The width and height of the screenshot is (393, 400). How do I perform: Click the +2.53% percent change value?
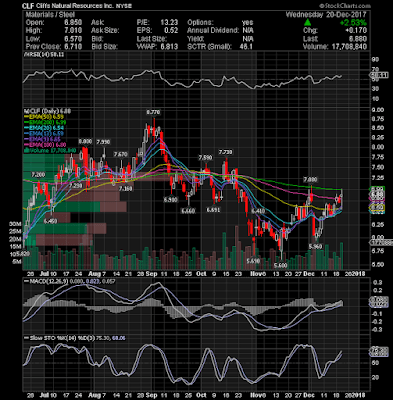pos(353,23)
